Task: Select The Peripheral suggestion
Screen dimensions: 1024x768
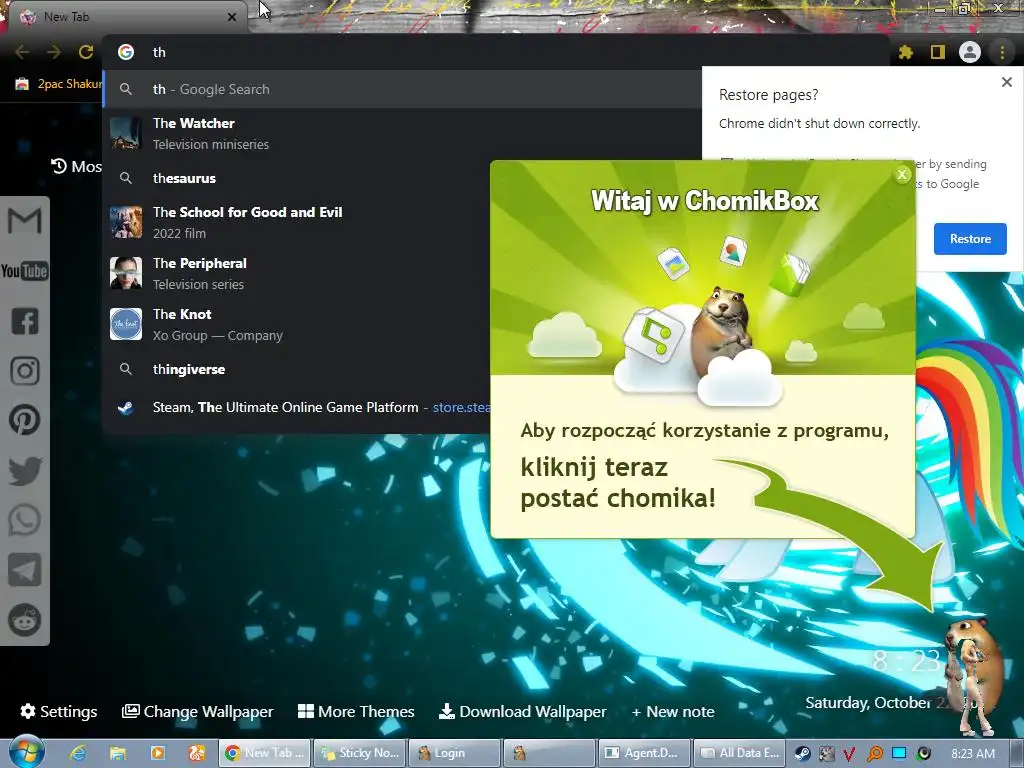Action: 297,273
